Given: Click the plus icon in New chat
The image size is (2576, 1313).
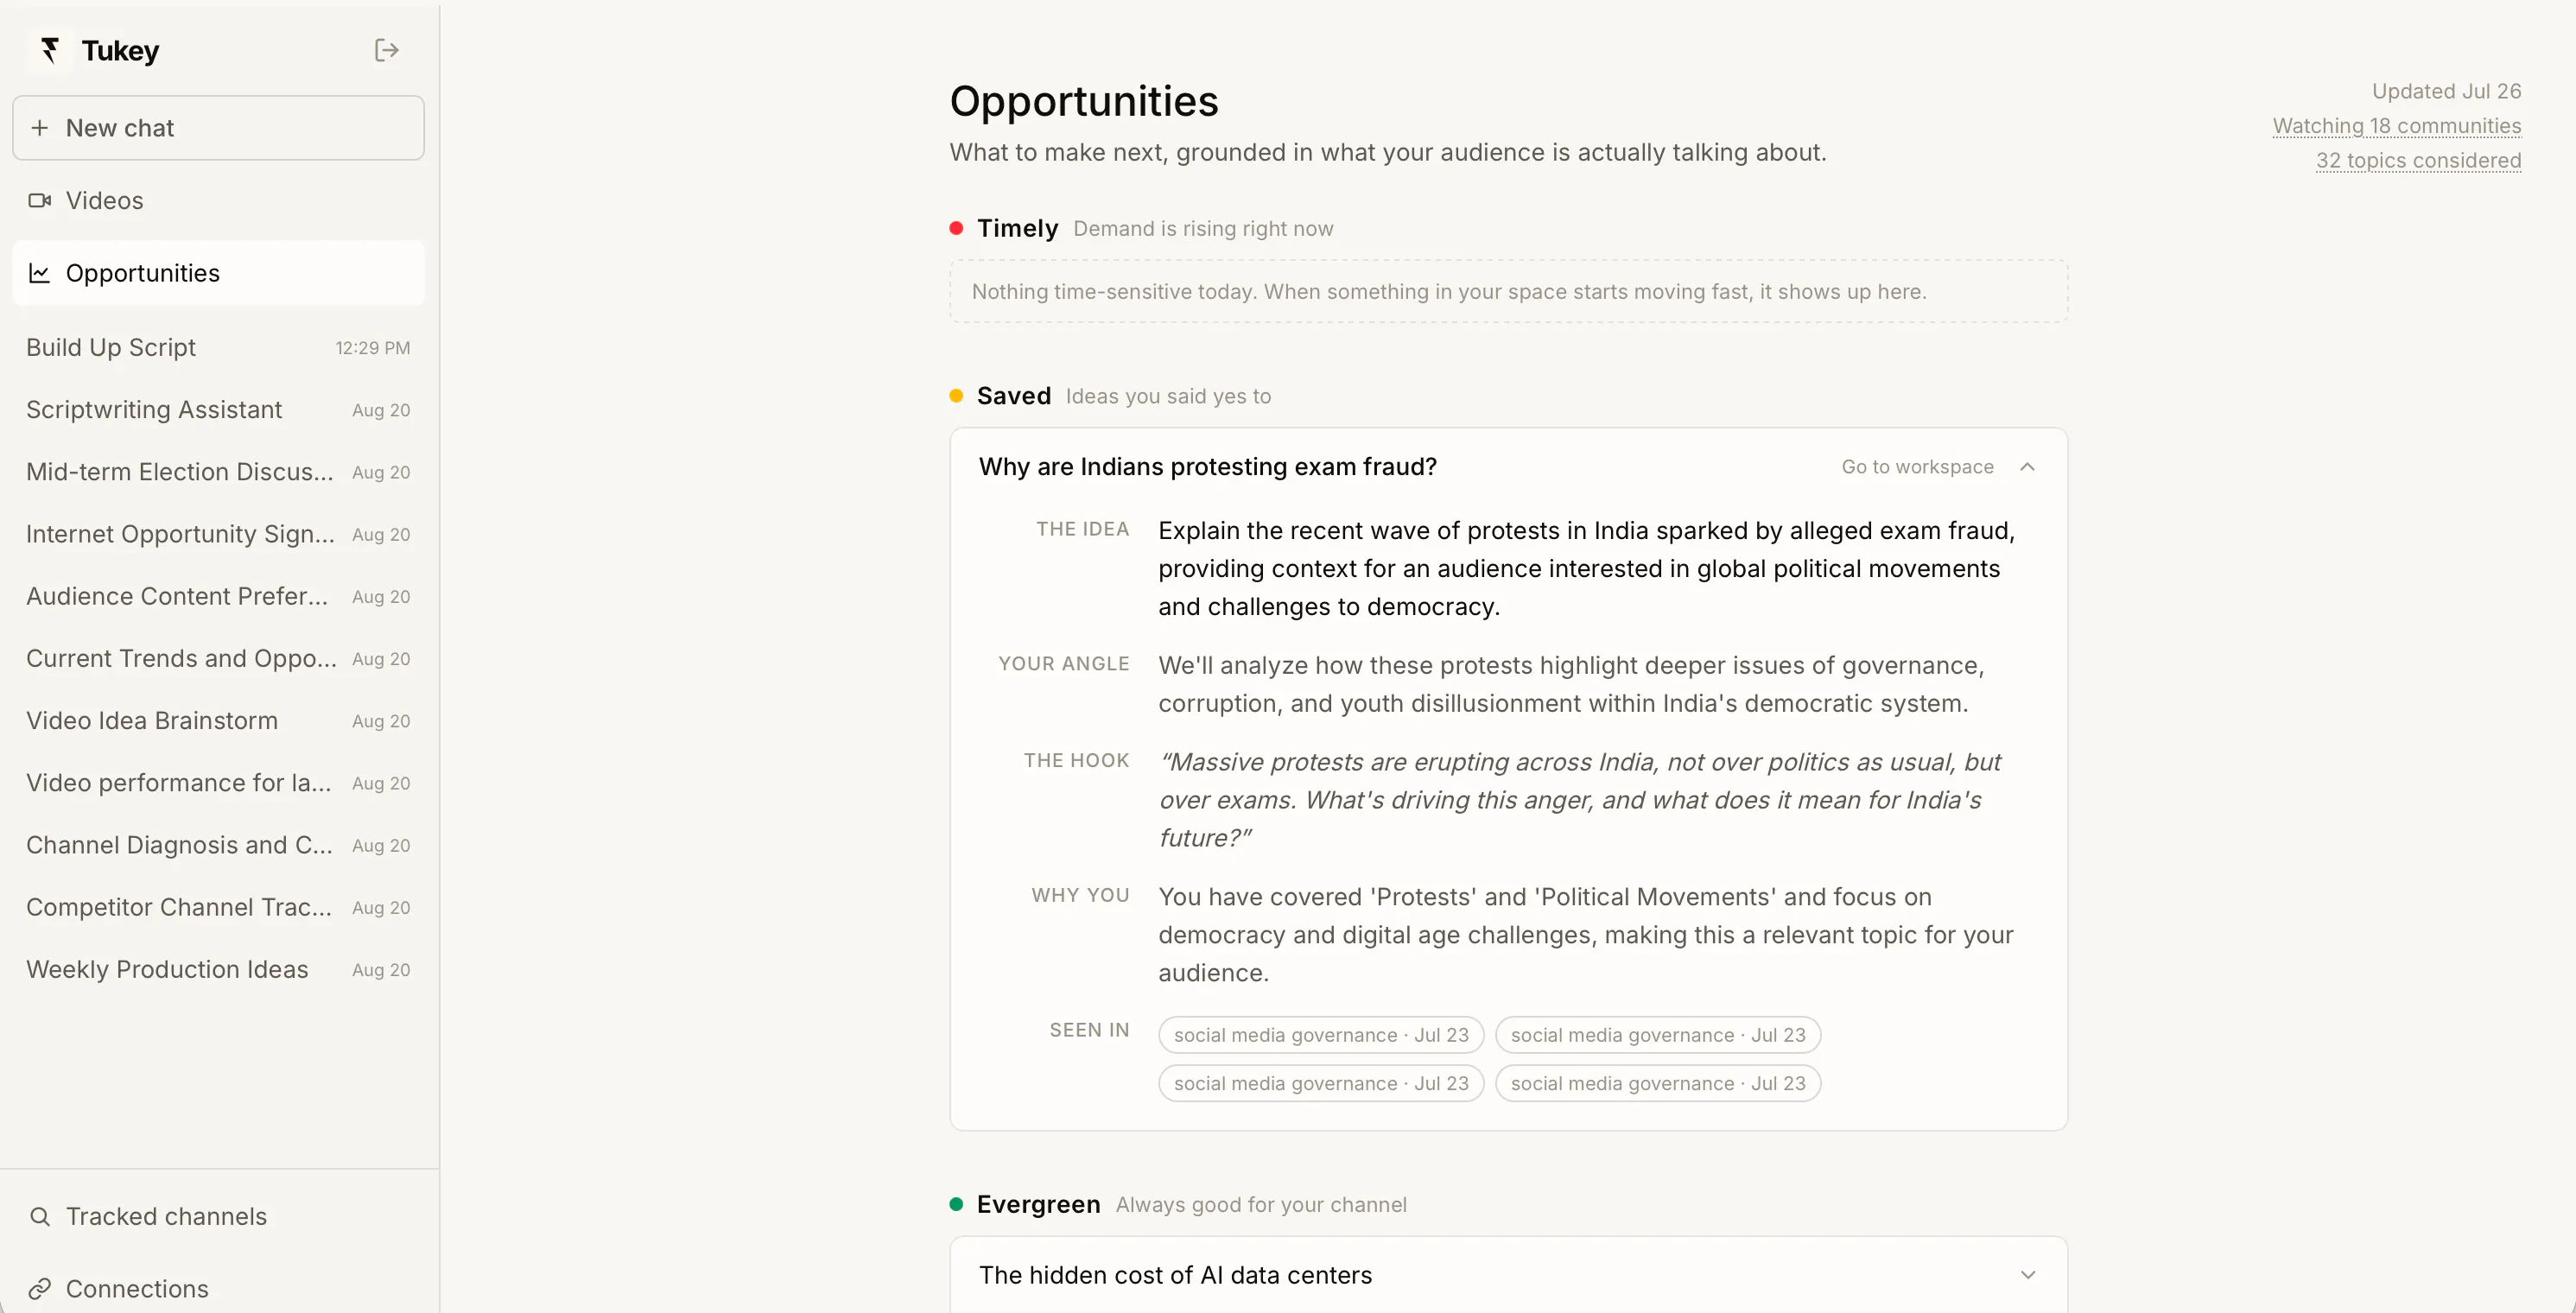Looking at the screenshot, I should 40,128.
